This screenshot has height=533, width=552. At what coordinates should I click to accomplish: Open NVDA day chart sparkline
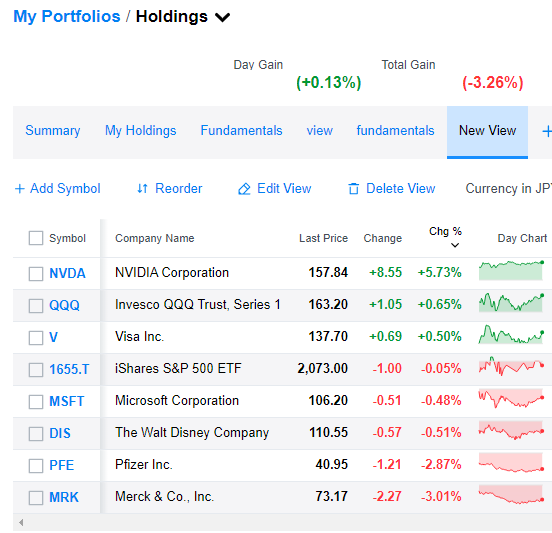coord(511,270)
